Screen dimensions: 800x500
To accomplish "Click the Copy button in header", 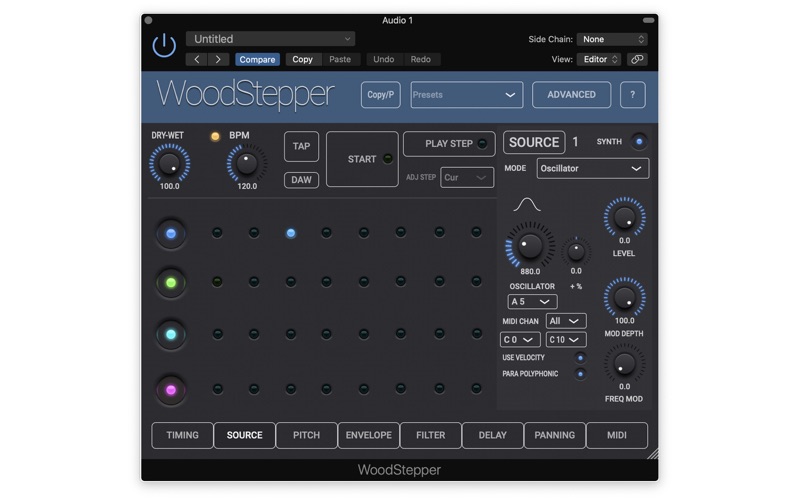I will (x=303, y=60).
